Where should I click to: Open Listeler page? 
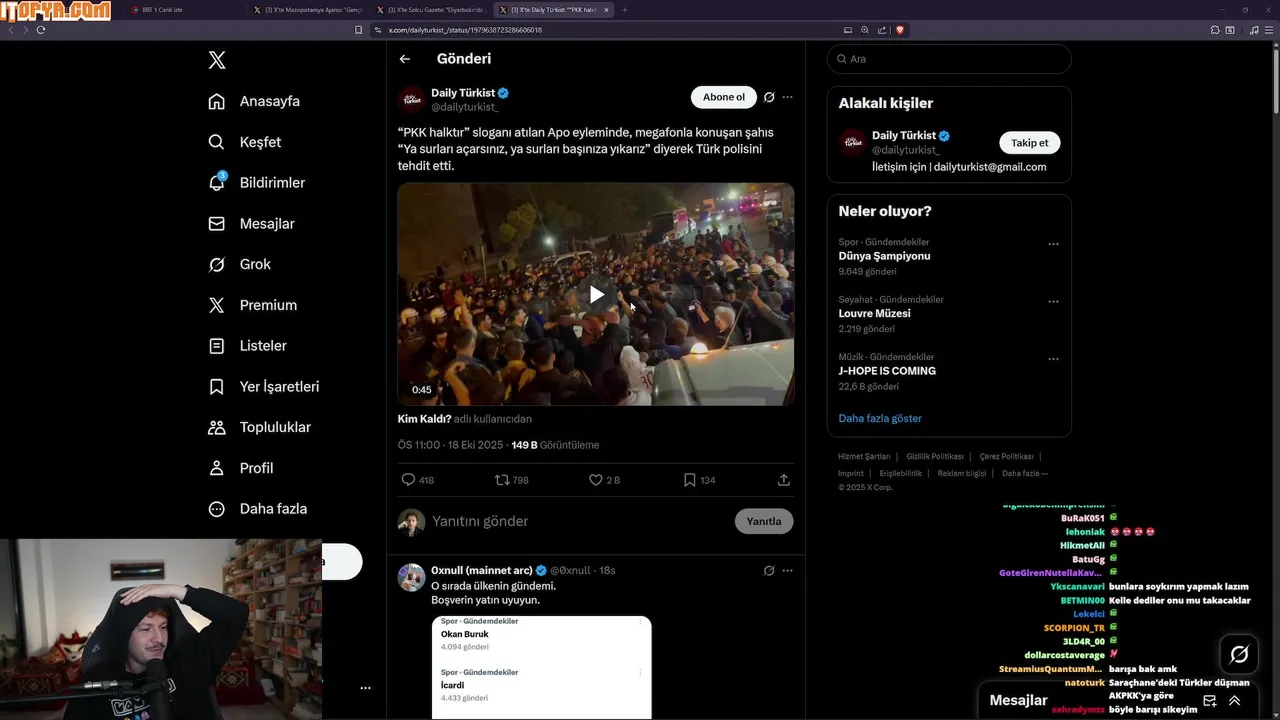tap(247, 346)
